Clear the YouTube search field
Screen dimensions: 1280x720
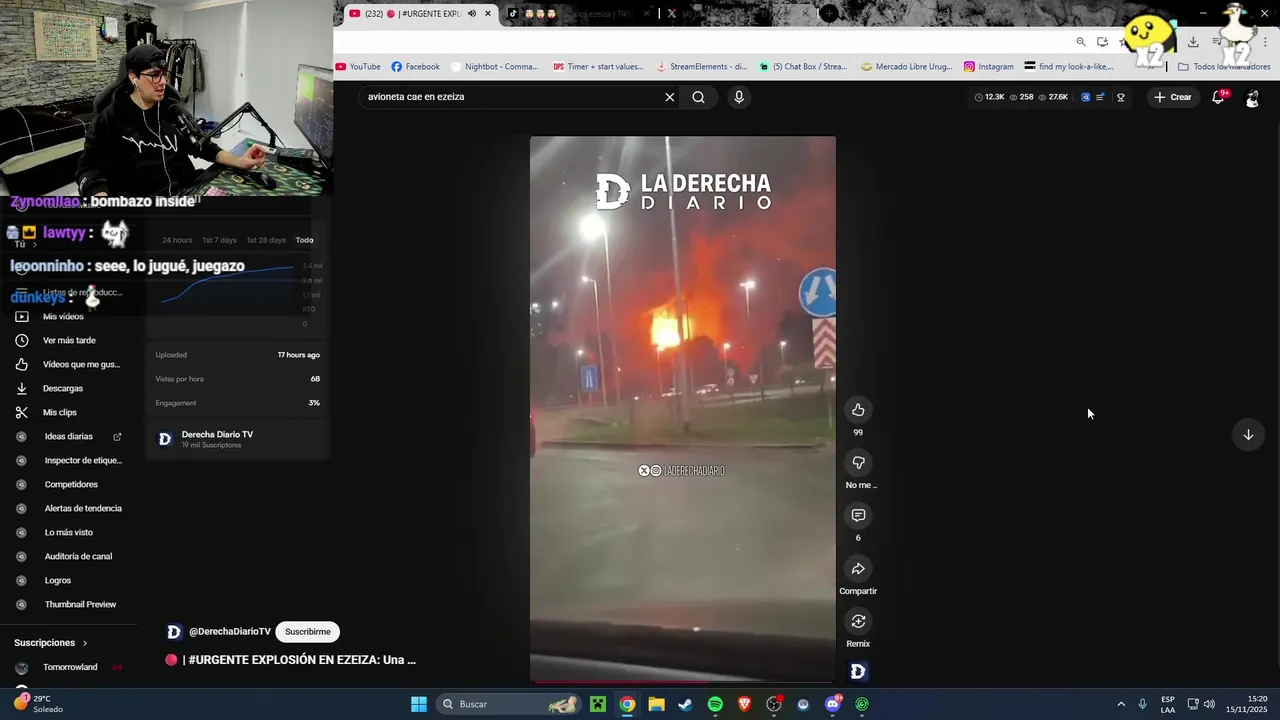point(670,97)
